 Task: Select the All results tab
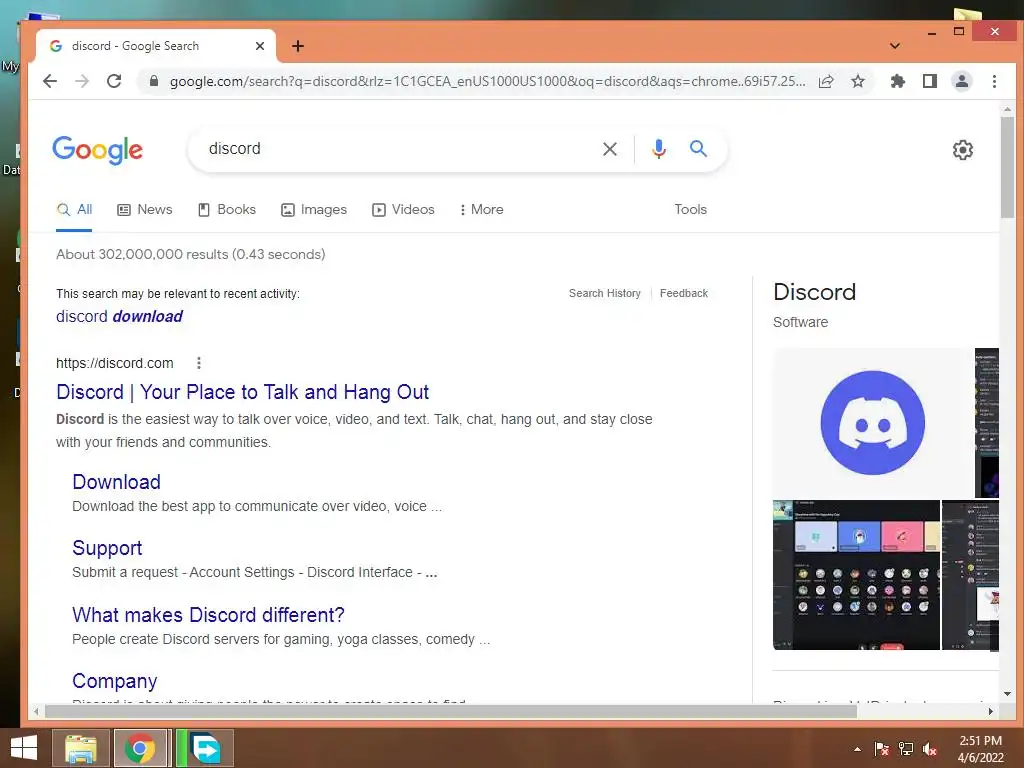pyautogui.click(x=74, y=210)
